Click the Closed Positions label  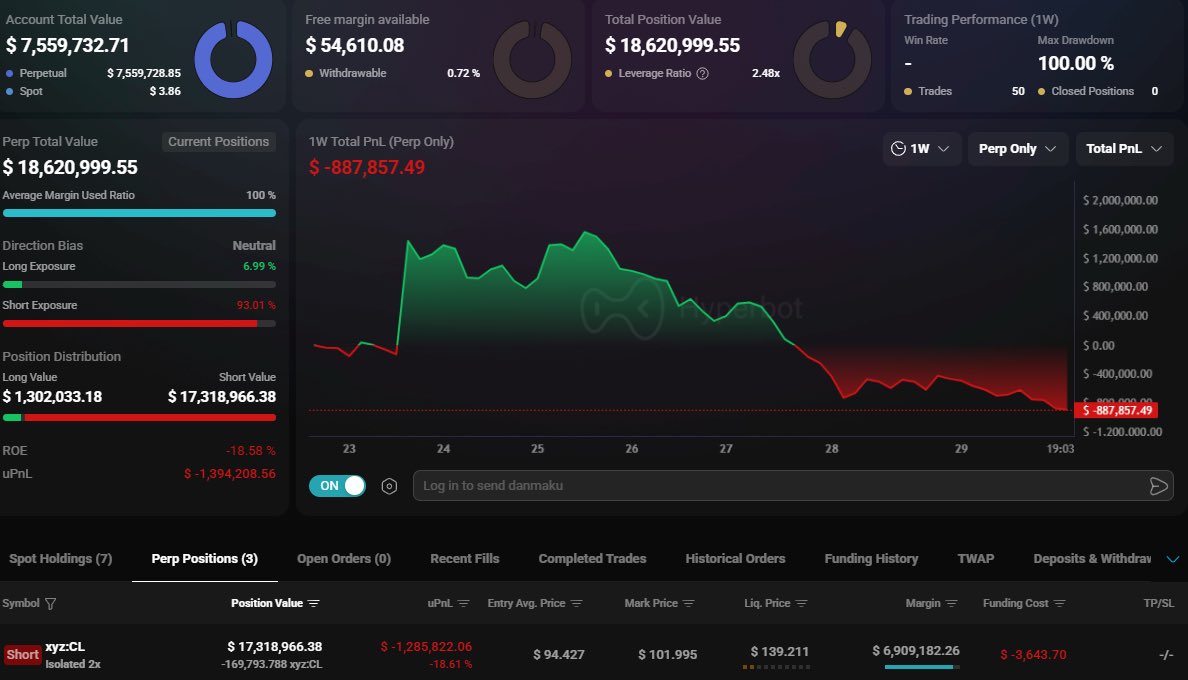pyautogui.click(x=1093, y=92)
